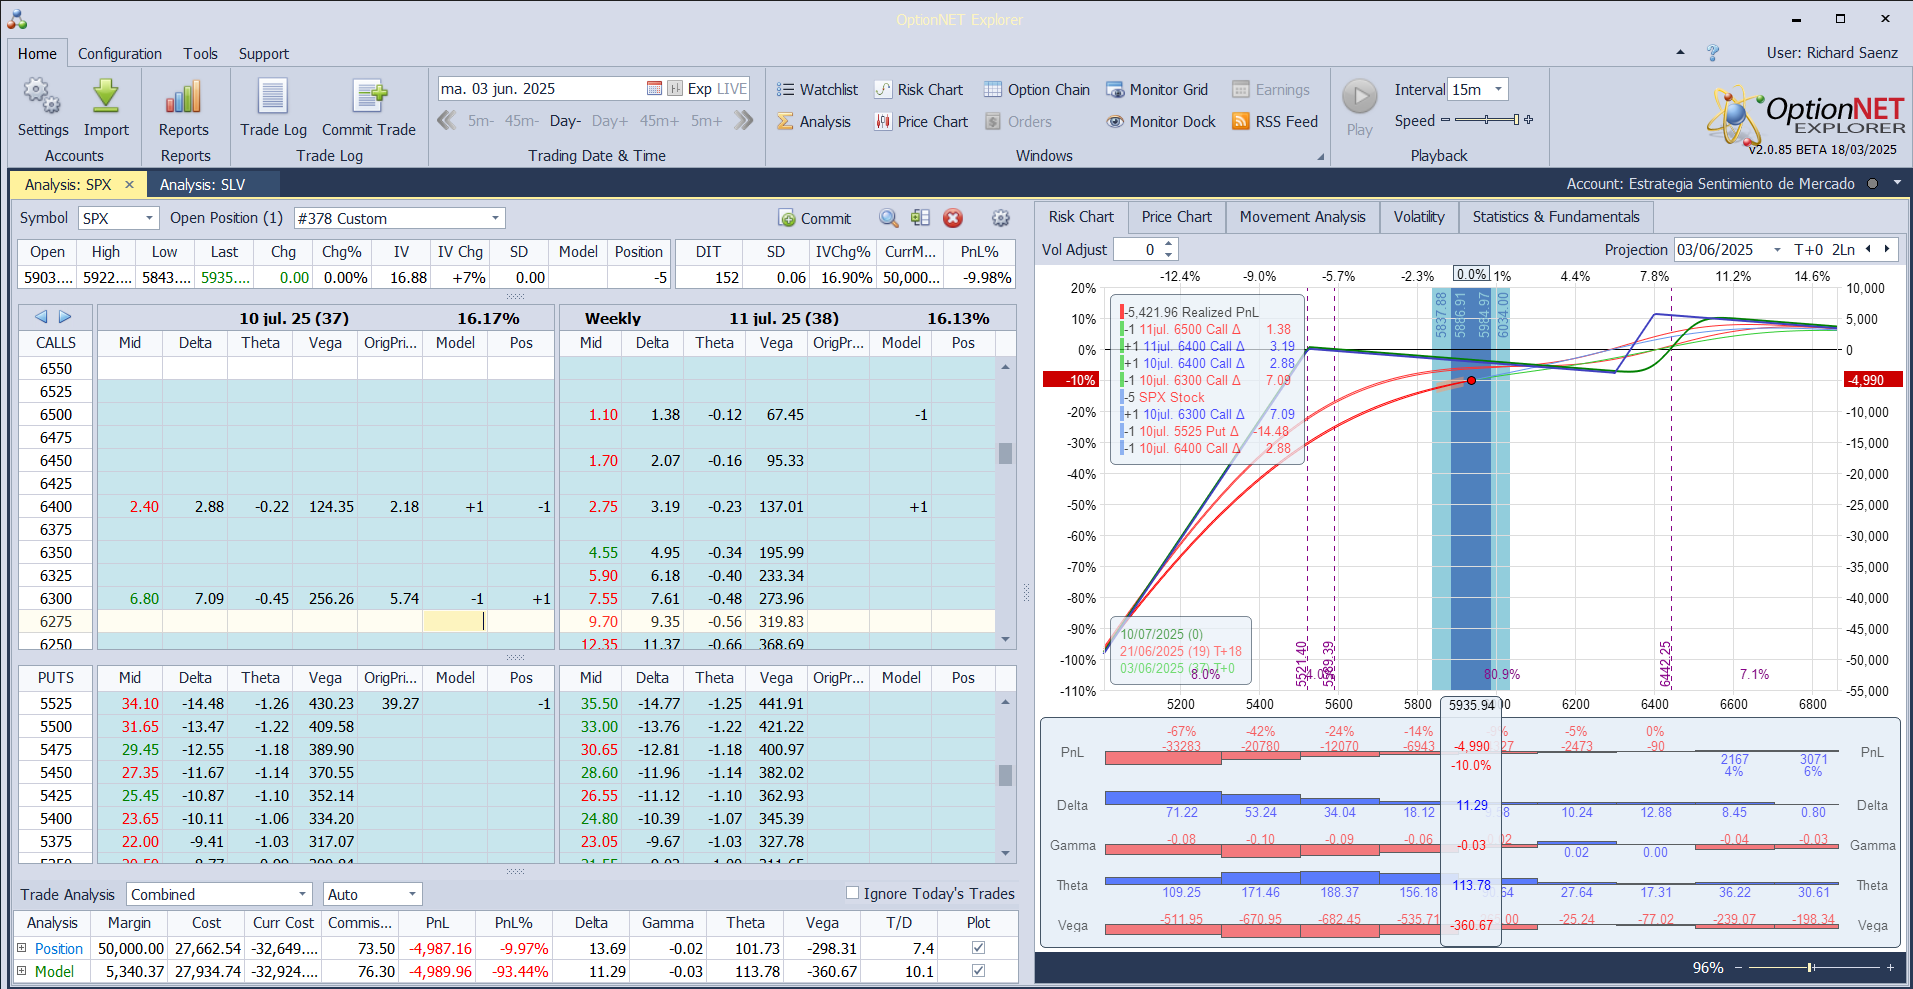Open the Auto dropdown in Trade Analysis
This screenshot has width=1913, height=989.
click(412, 894)
